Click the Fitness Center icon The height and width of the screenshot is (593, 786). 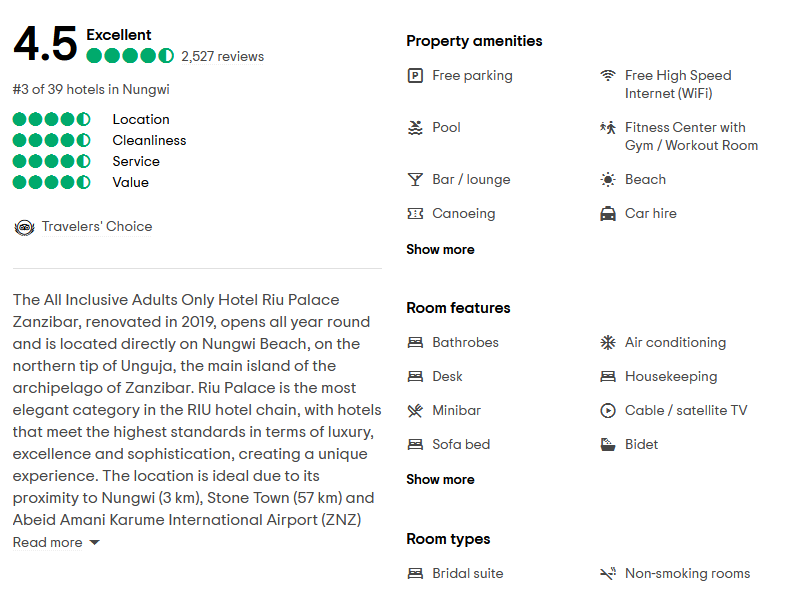607,128
